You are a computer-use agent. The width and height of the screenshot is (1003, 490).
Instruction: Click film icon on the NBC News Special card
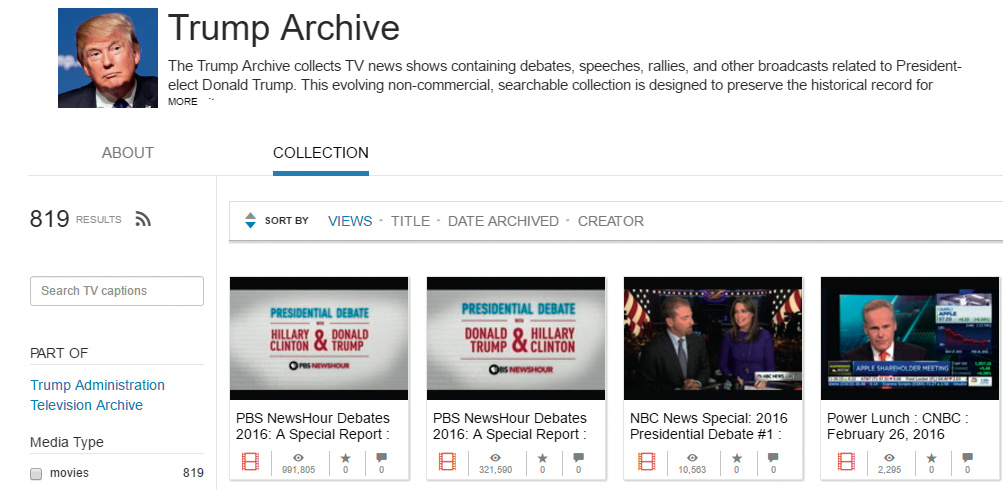[647, 462]
